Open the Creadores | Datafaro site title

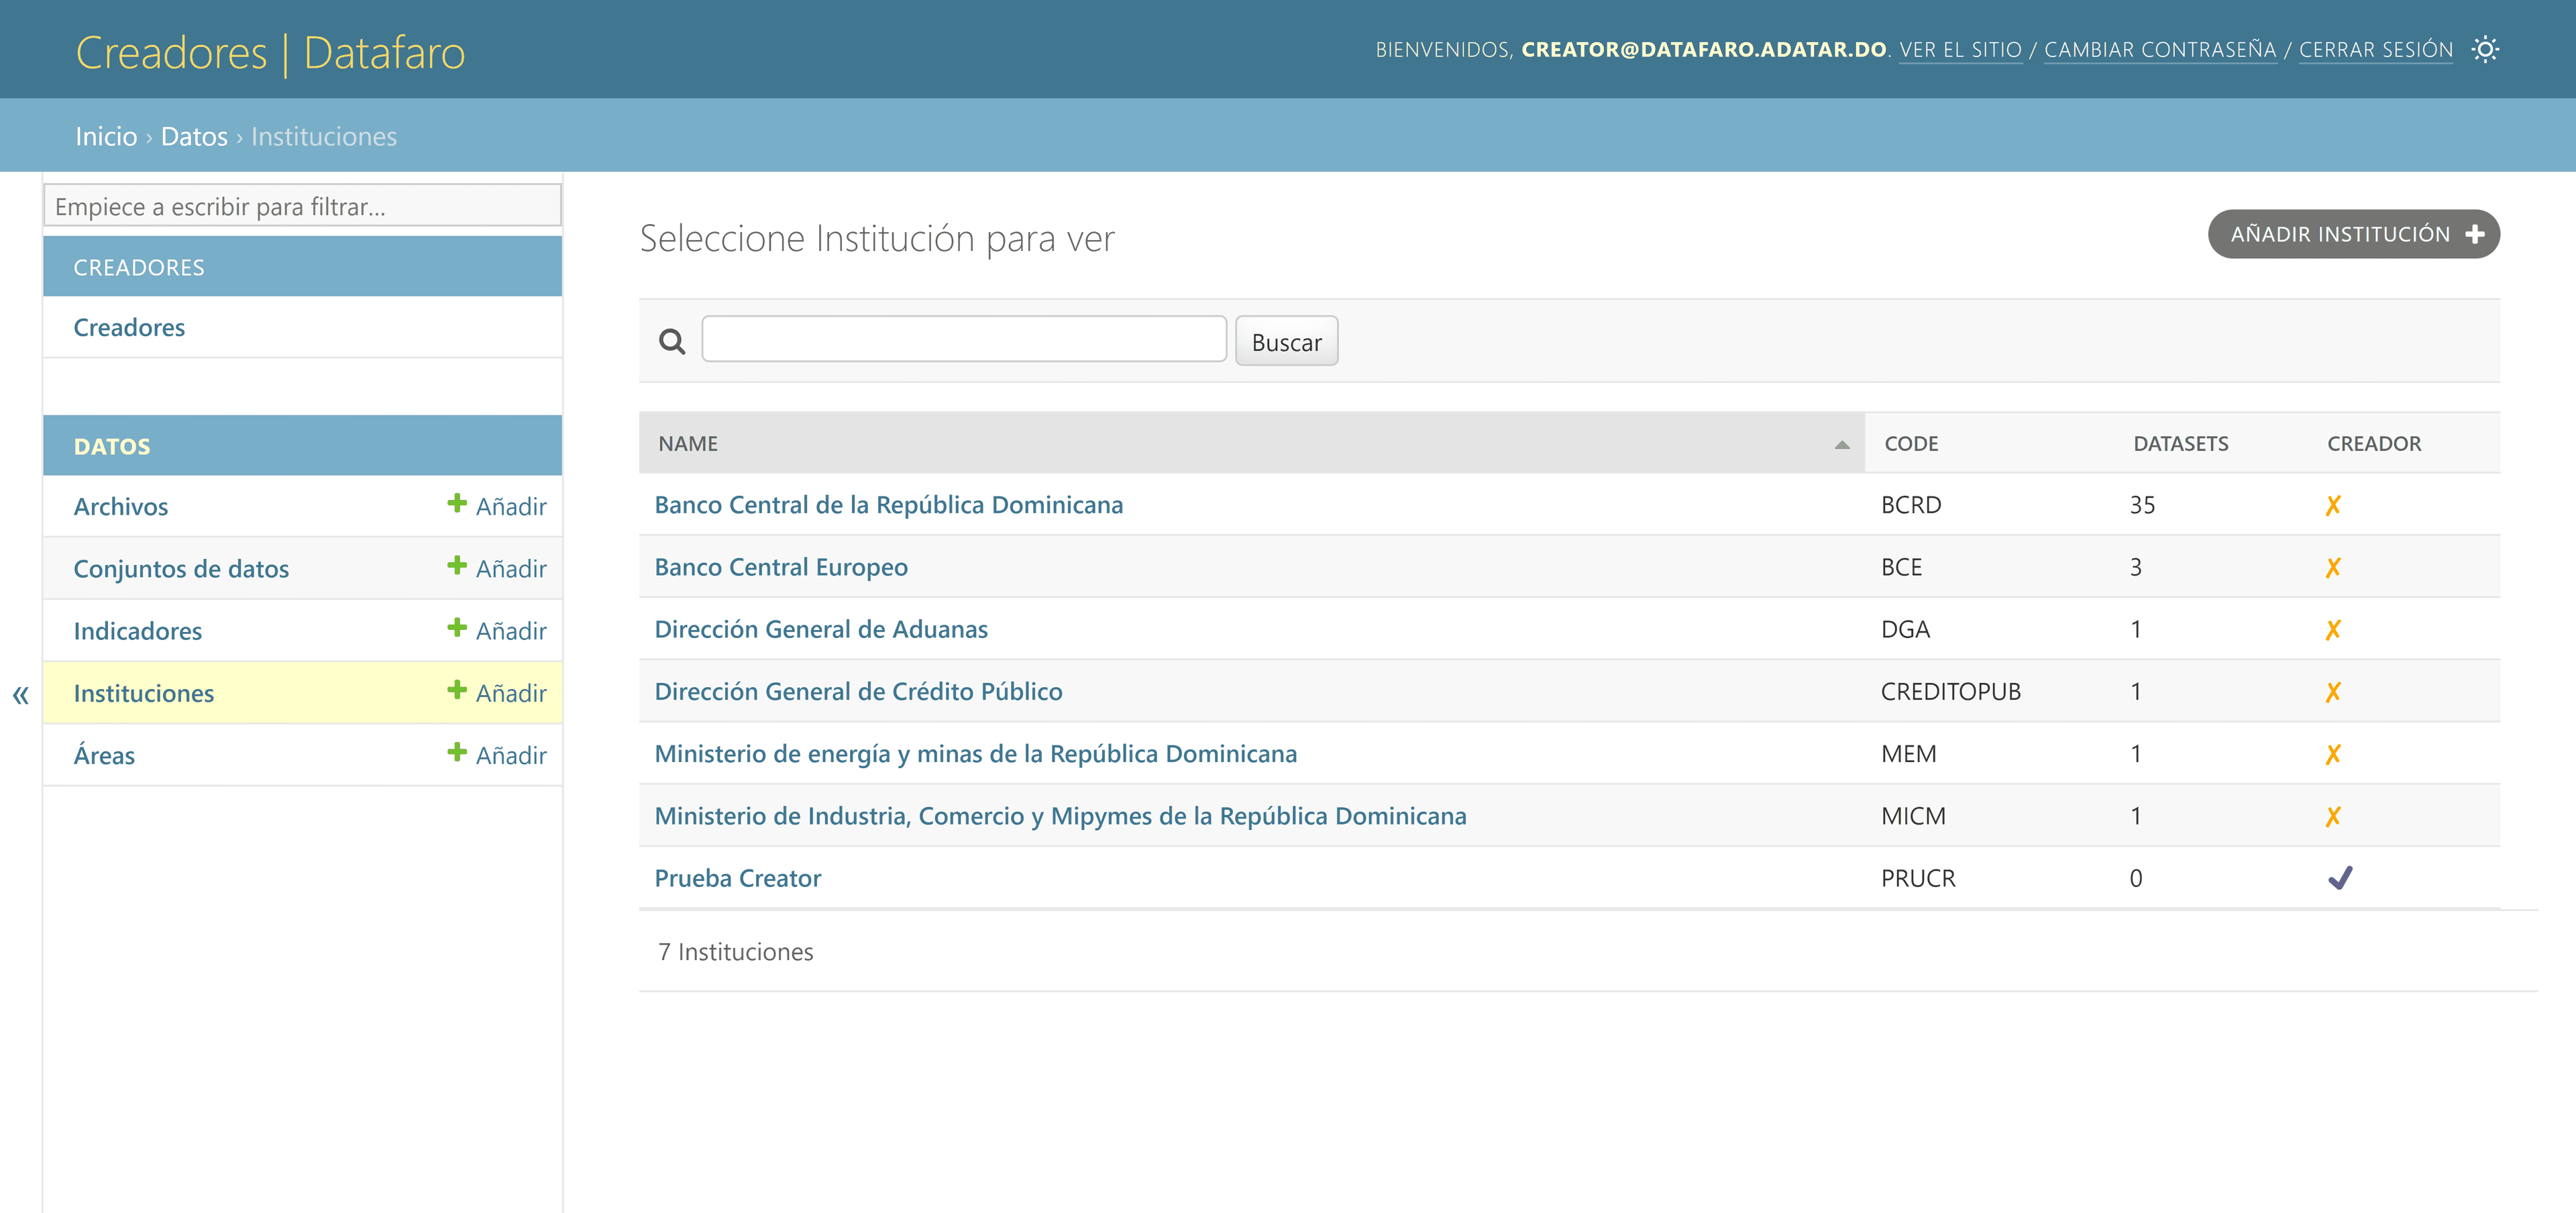click(270, 52)
